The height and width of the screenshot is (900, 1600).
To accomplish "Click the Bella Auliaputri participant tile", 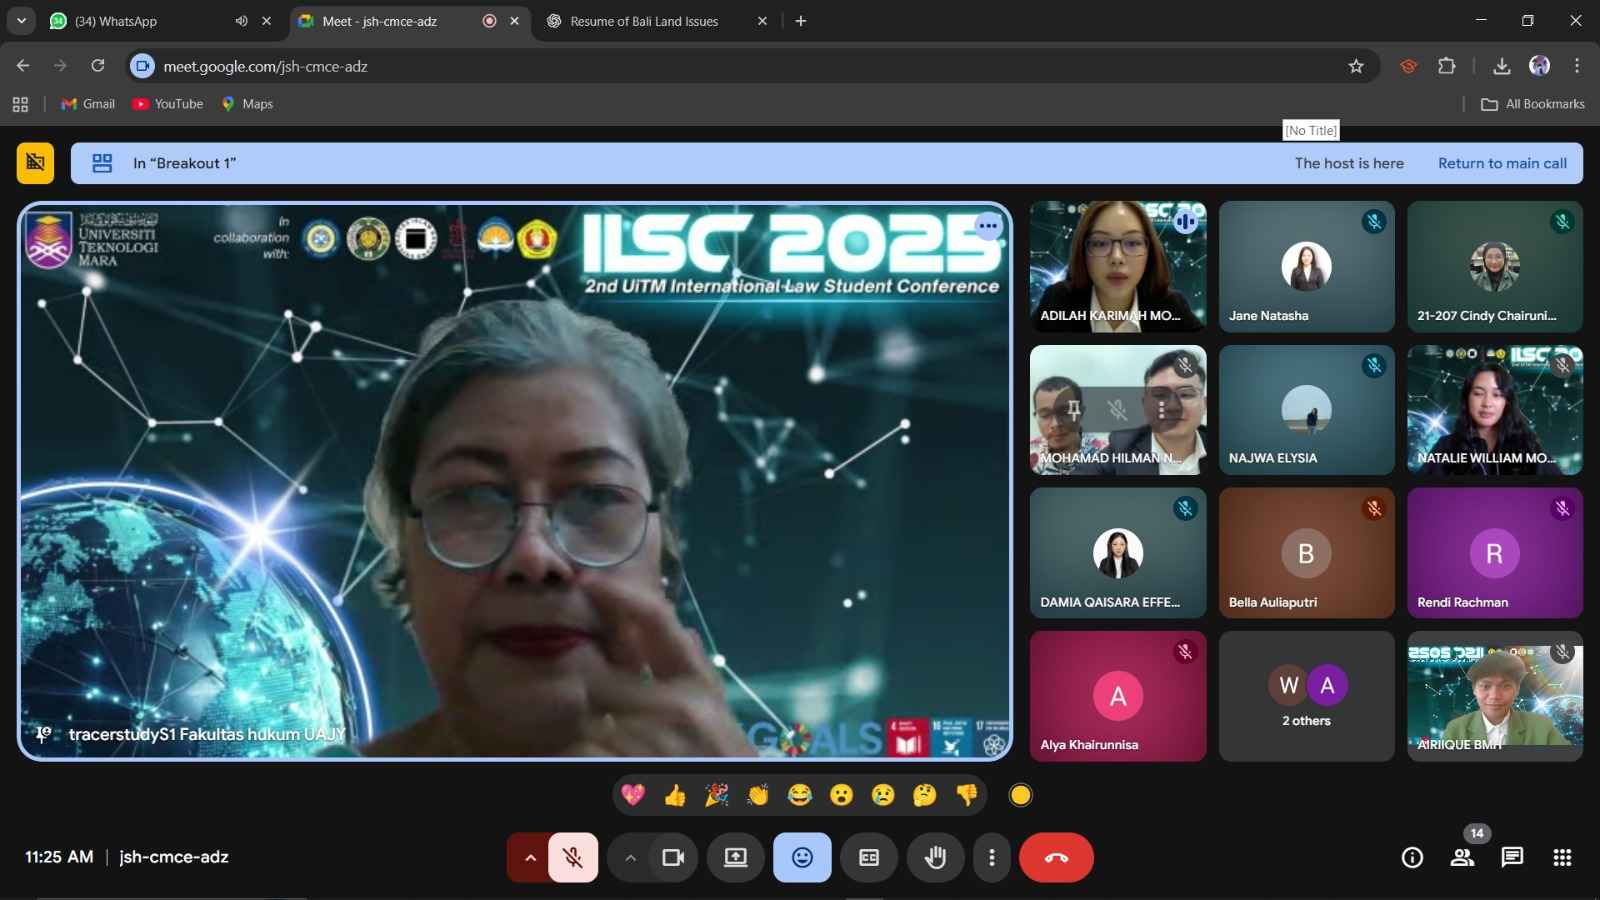I will 1306,553.
